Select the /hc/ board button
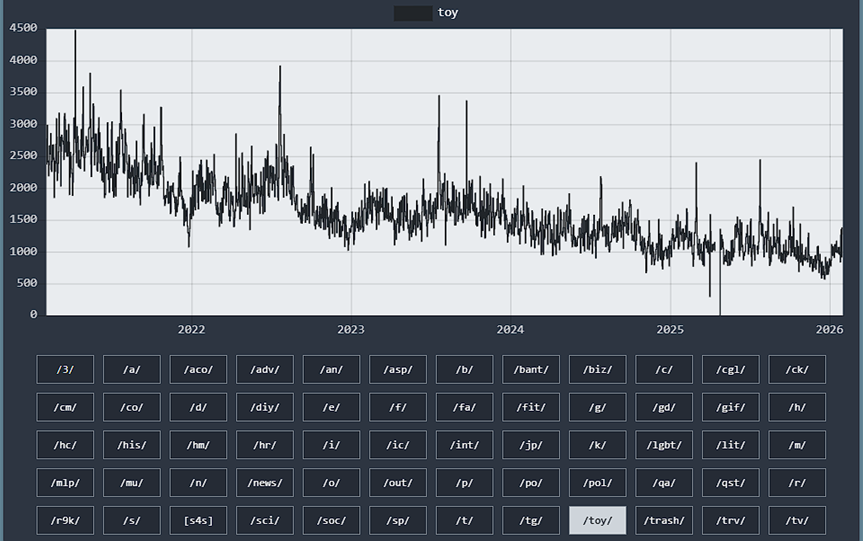The height and width of the screenshot is (541, 863). (65, 445)
